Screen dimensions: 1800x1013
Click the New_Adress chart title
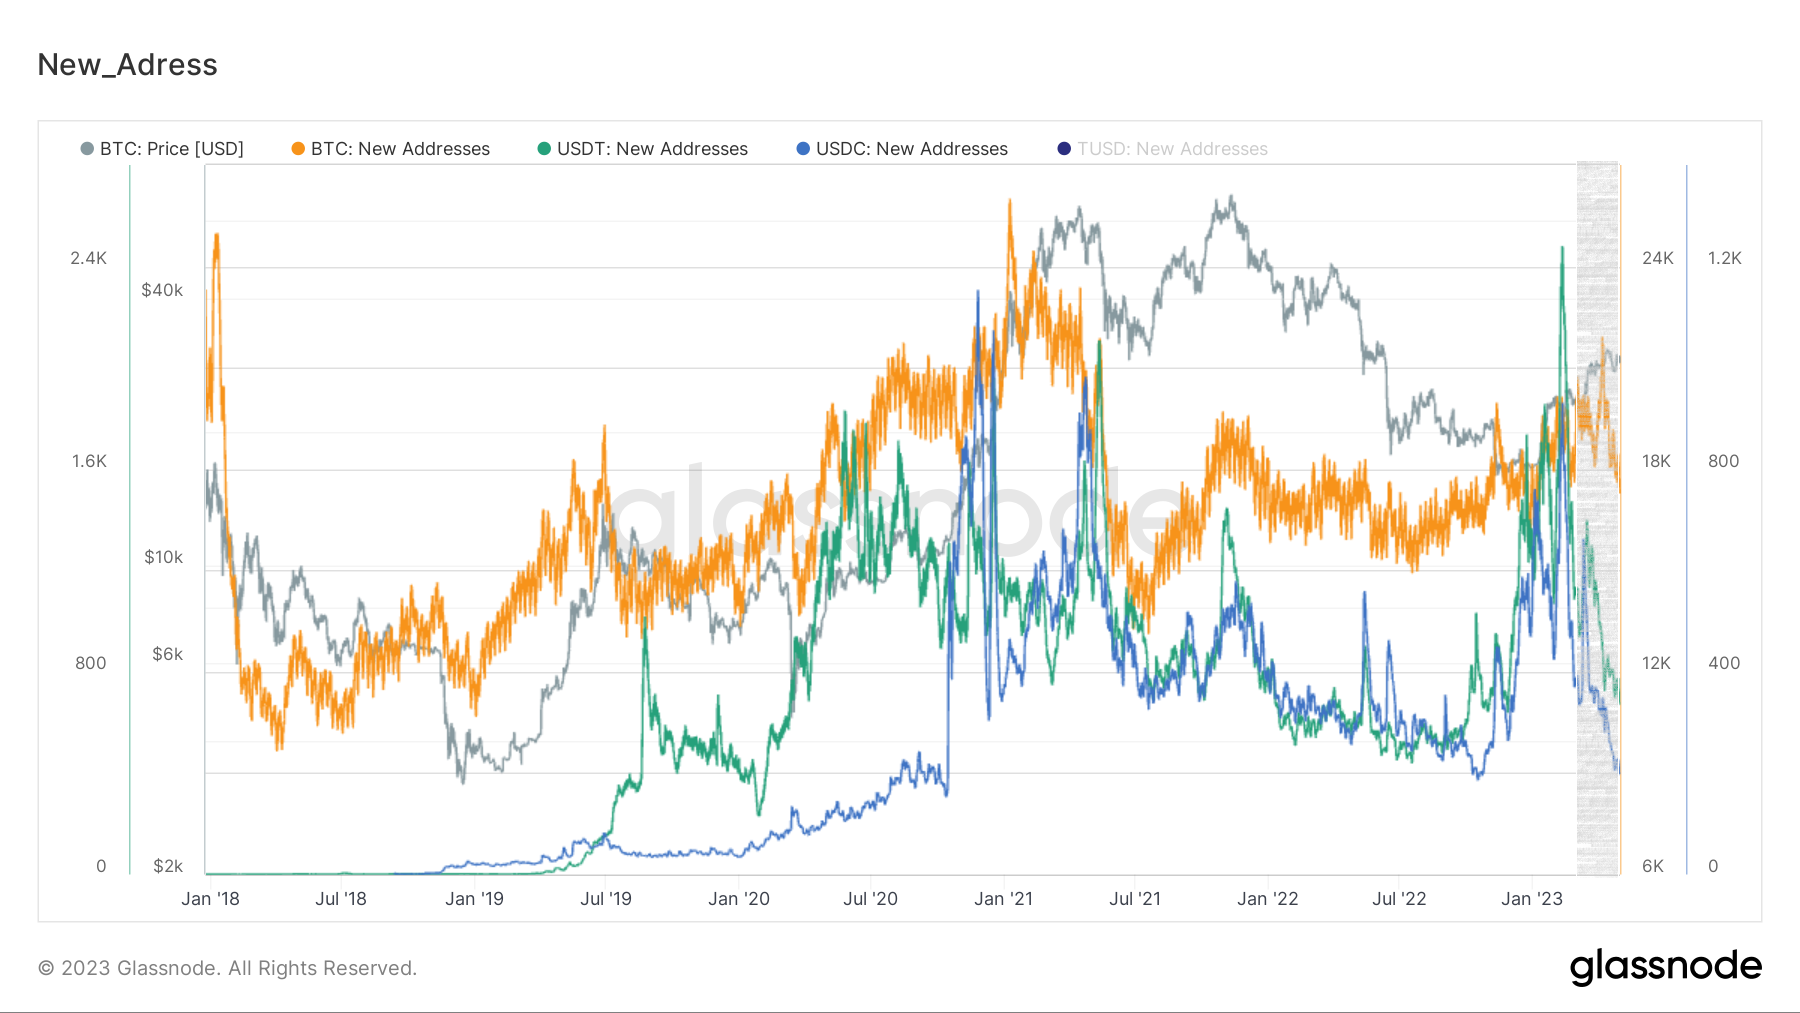tap(127, 65)
